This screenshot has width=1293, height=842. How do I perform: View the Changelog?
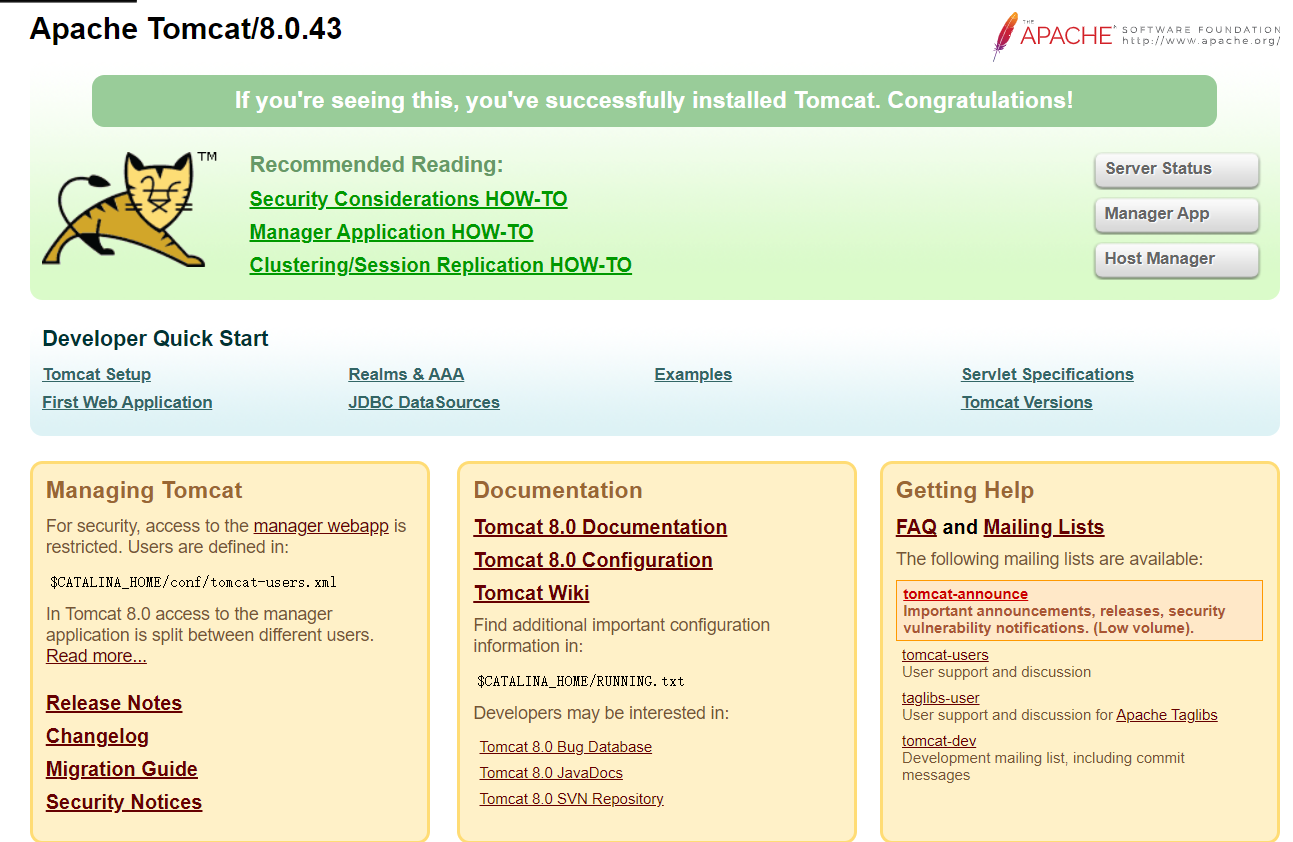pyautogui.click(x=97, y=736)
